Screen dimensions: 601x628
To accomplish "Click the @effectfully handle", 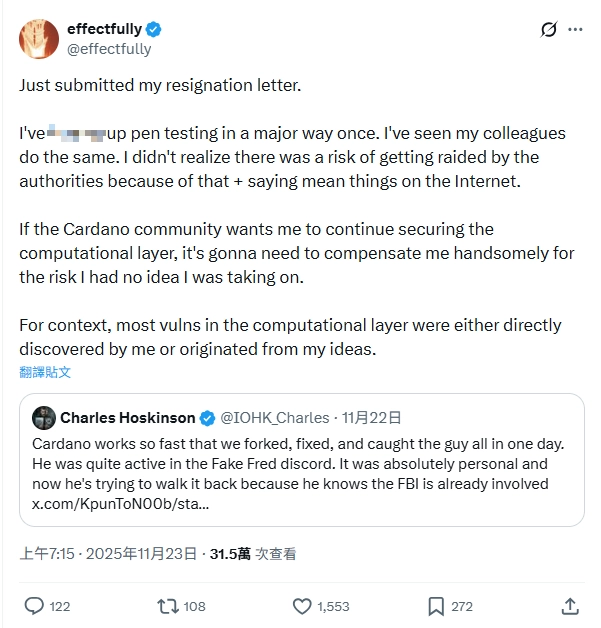I will point(109,49).
